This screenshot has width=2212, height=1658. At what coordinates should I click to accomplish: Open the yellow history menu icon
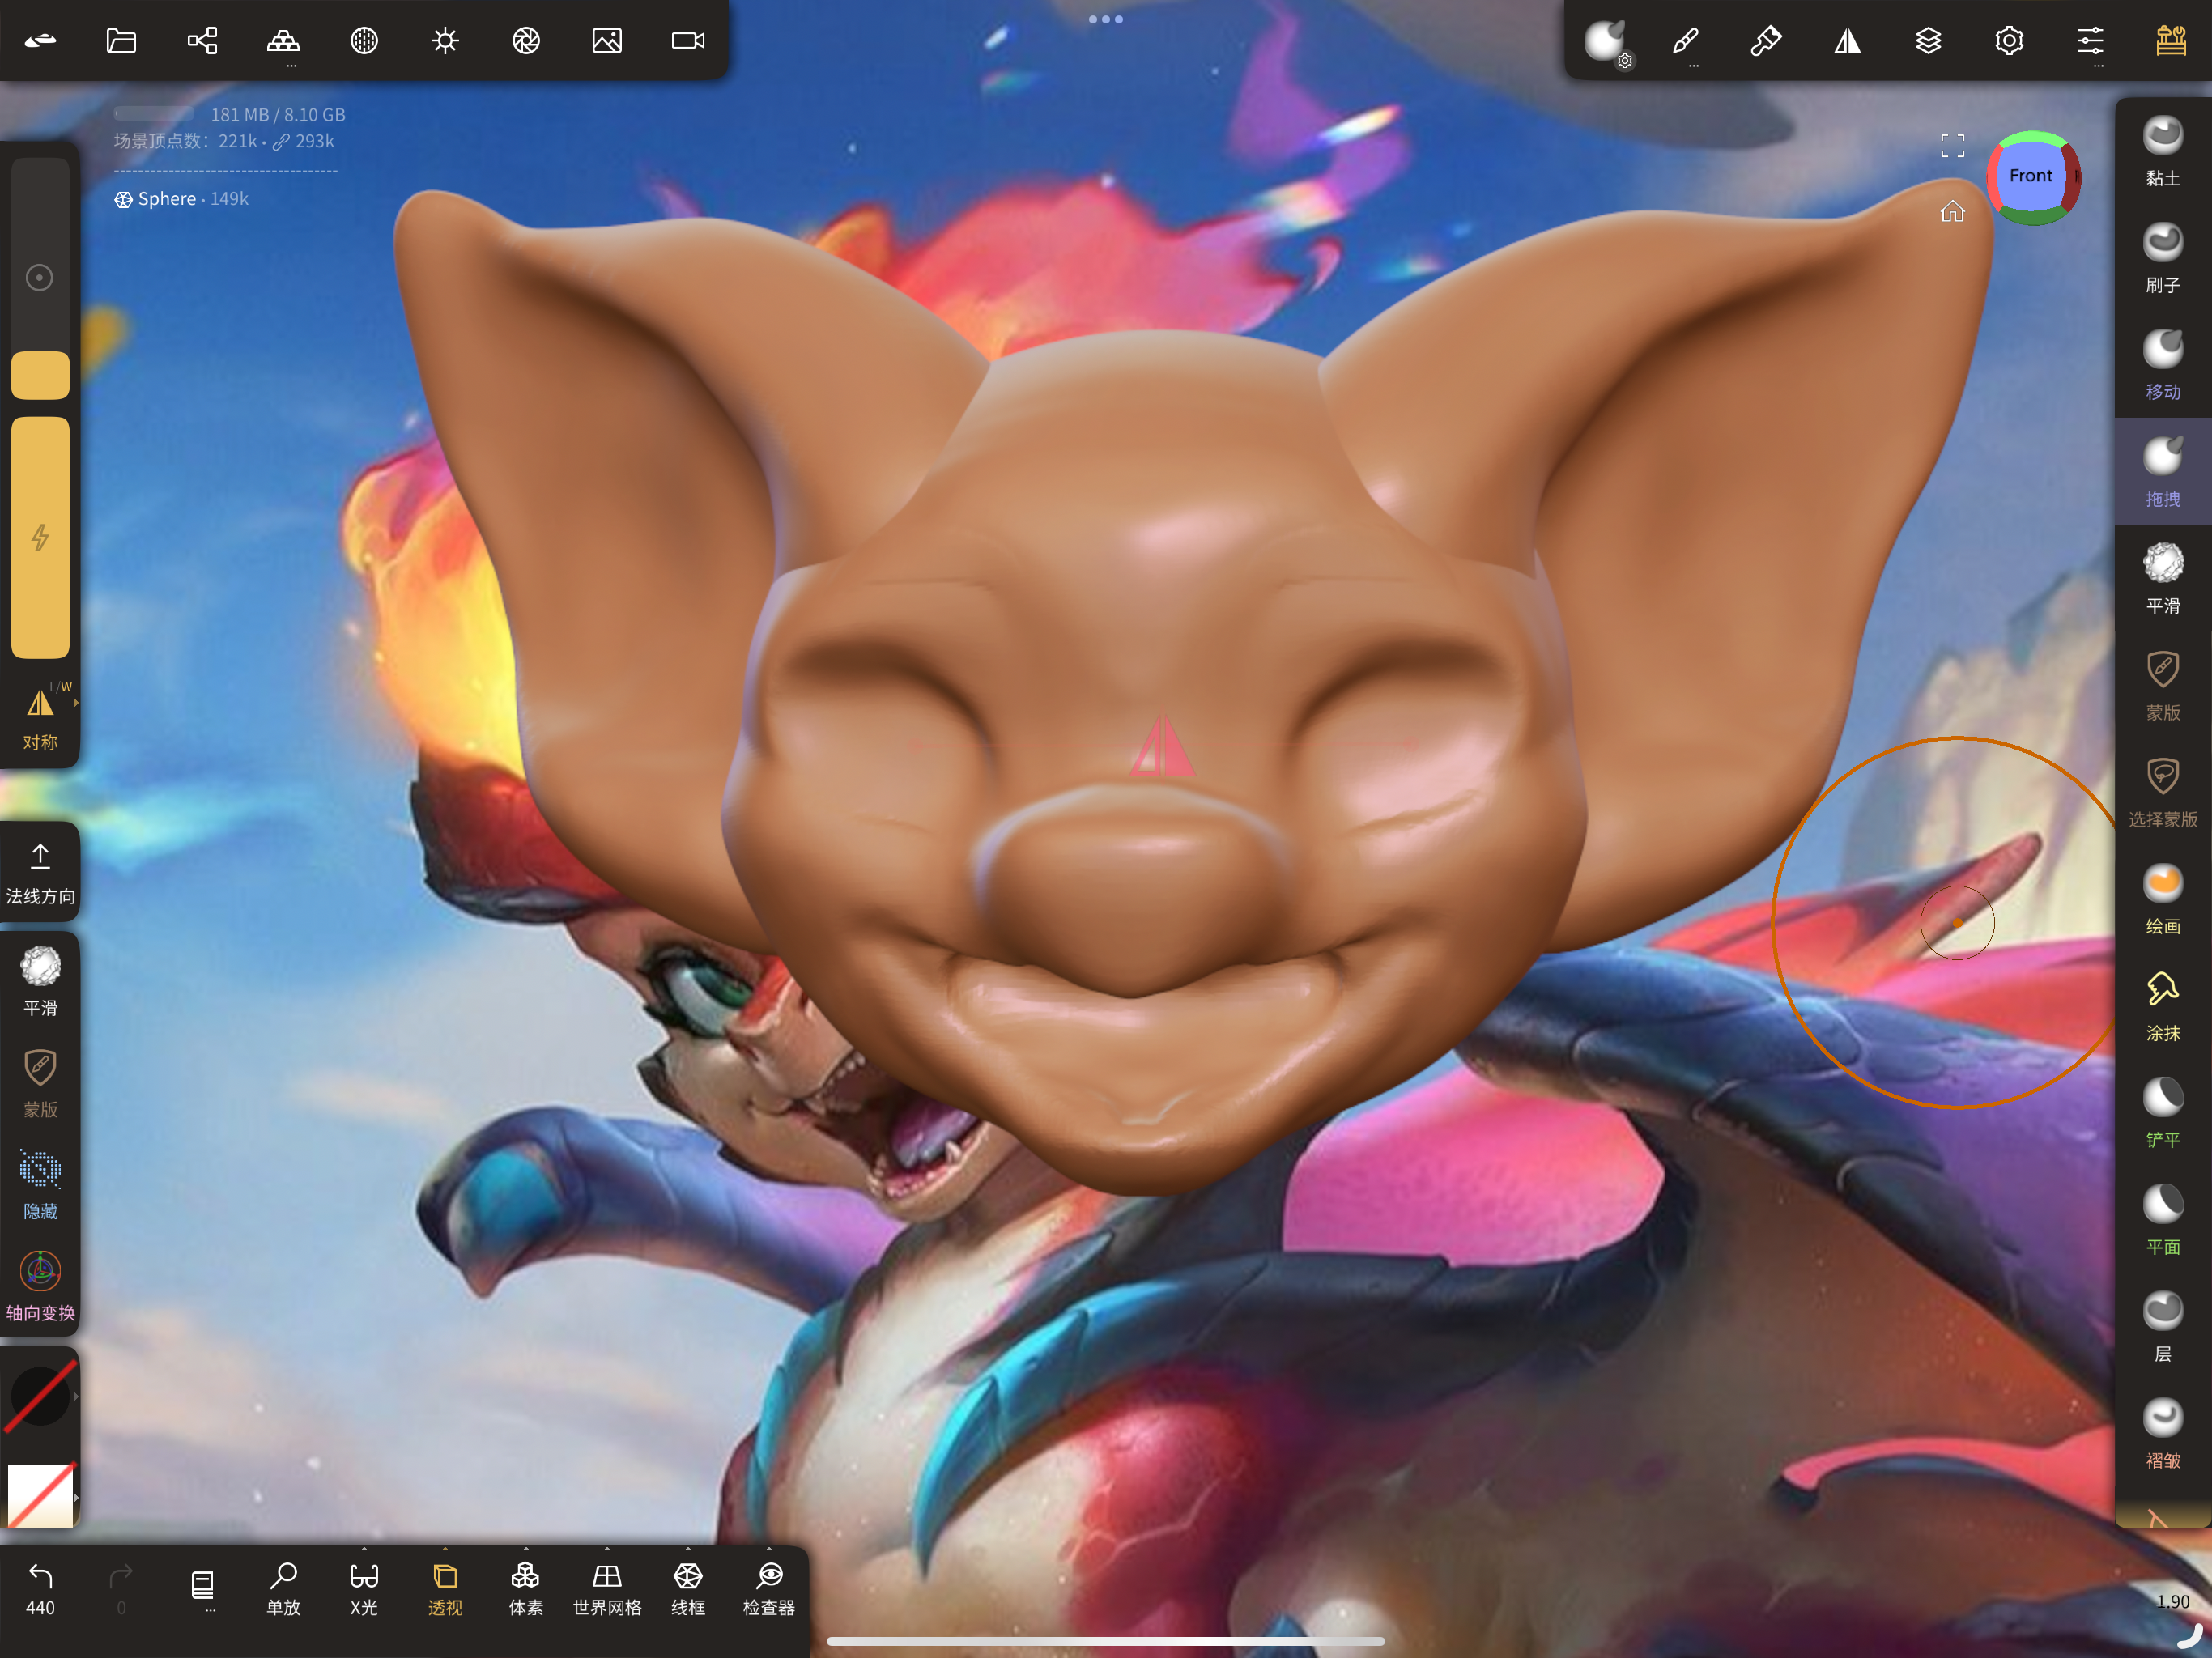pyautogui.click(x=2171, y=41)
